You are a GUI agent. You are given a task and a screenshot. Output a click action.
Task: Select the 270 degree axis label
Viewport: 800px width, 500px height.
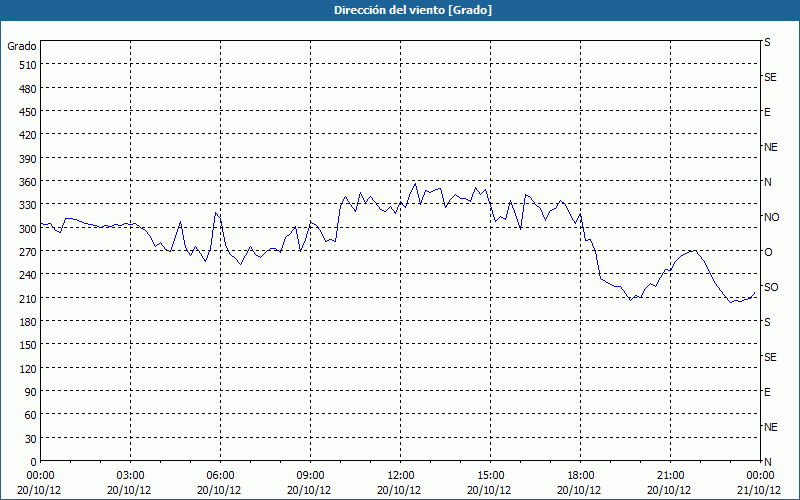pyautogui.click(x=28, y=252)
